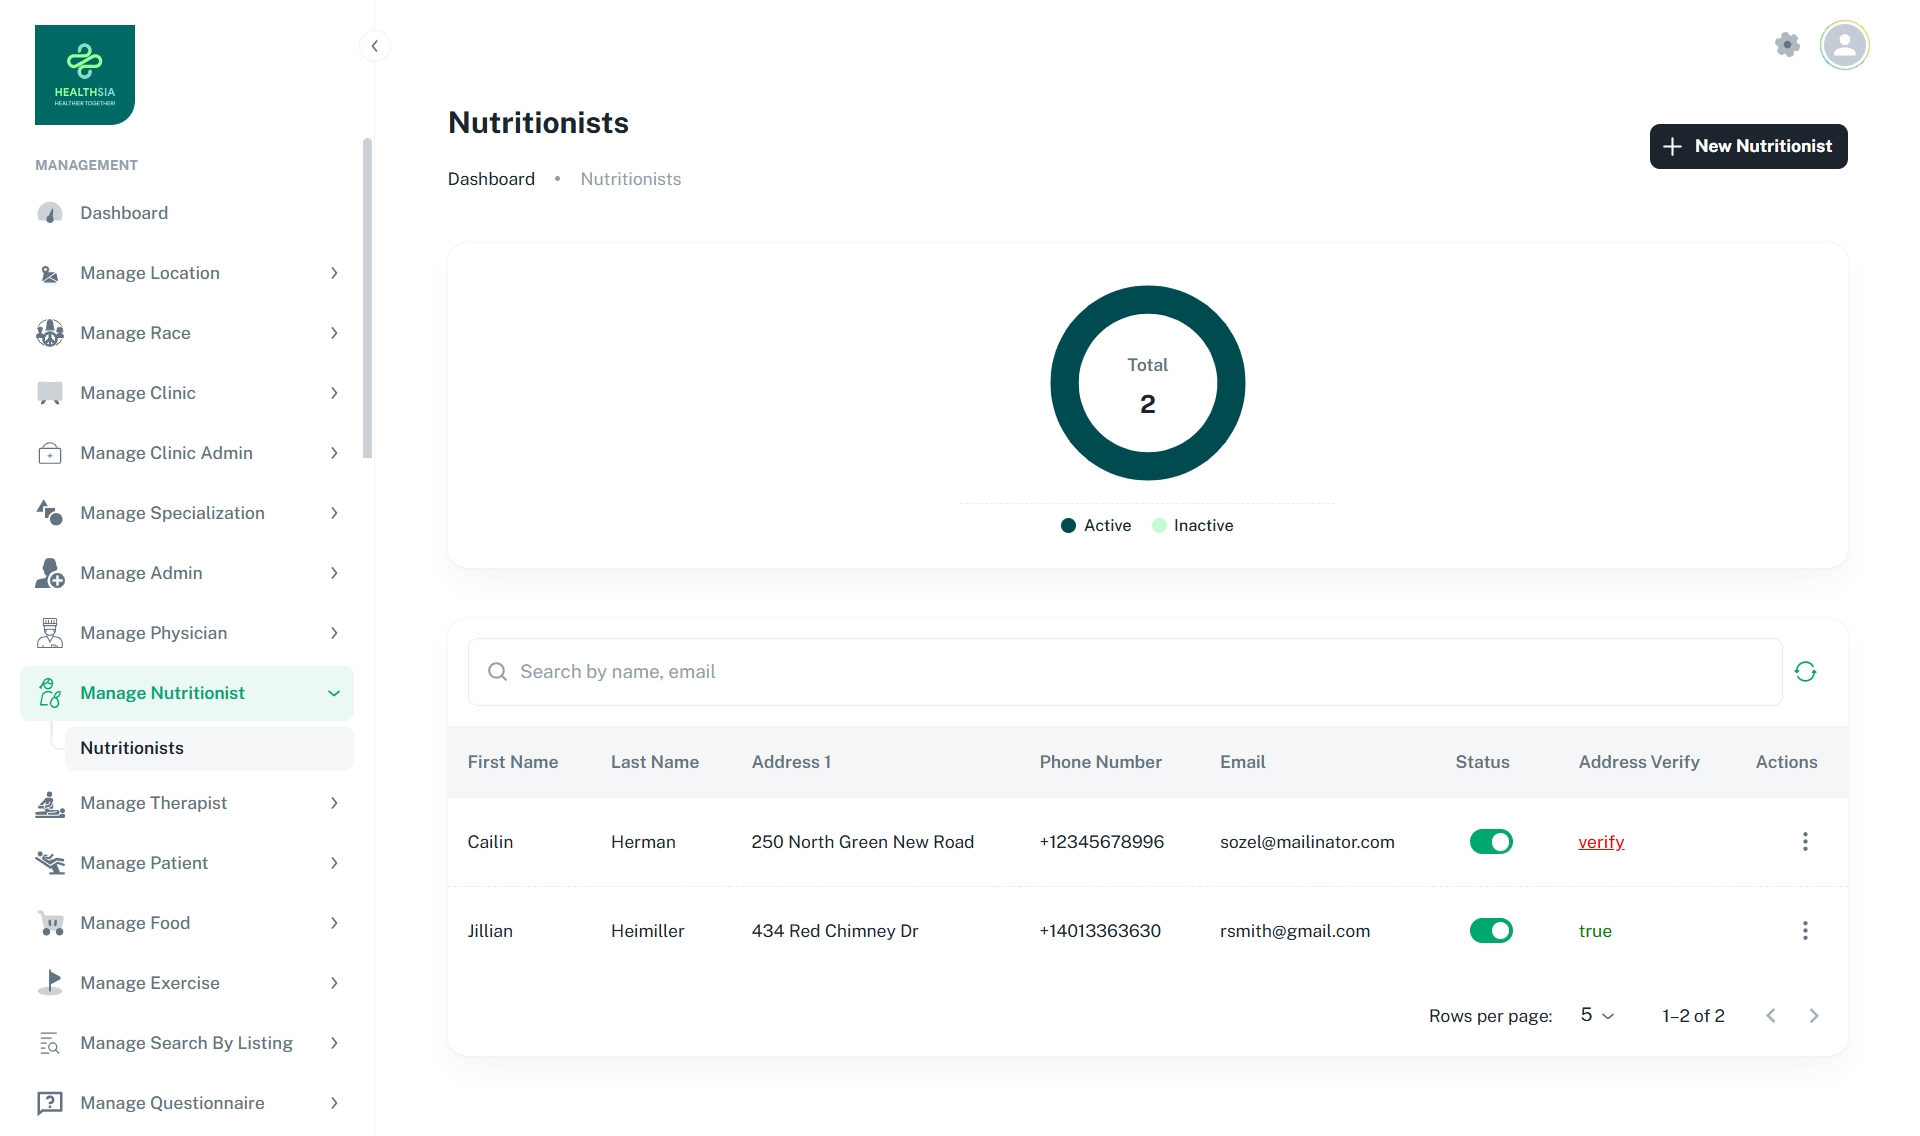Click the verify address link
This screenshot has height=1136, width=1920.
tap(1601, 842)
